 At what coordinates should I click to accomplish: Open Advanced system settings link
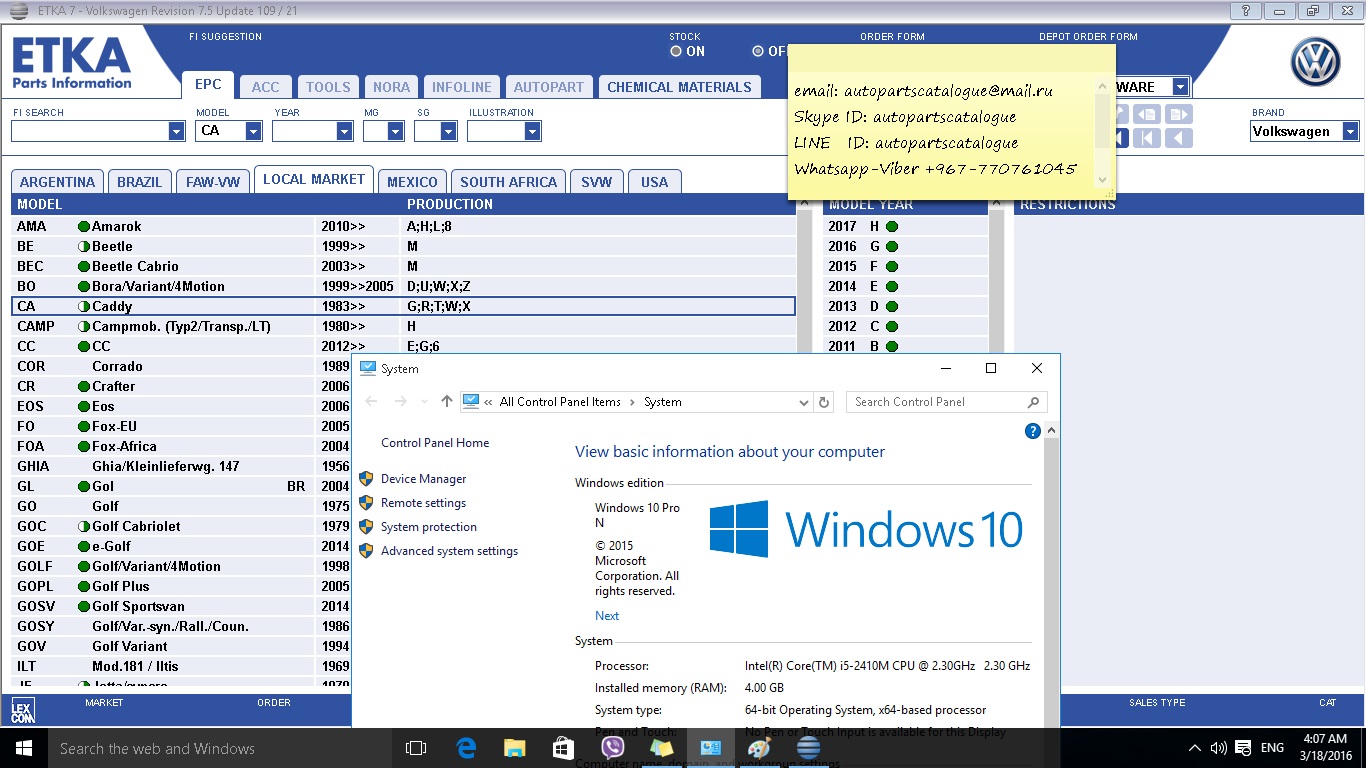(x=450, y=551)
